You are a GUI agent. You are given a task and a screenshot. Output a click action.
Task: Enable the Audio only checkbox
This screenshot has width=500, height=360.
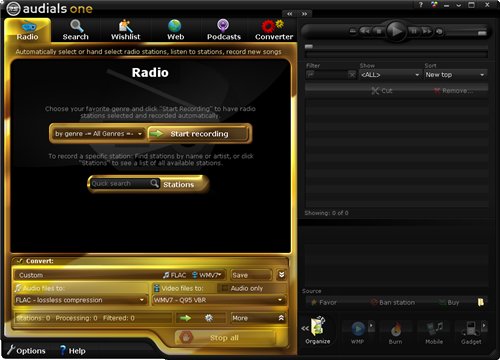click(225, 288)
